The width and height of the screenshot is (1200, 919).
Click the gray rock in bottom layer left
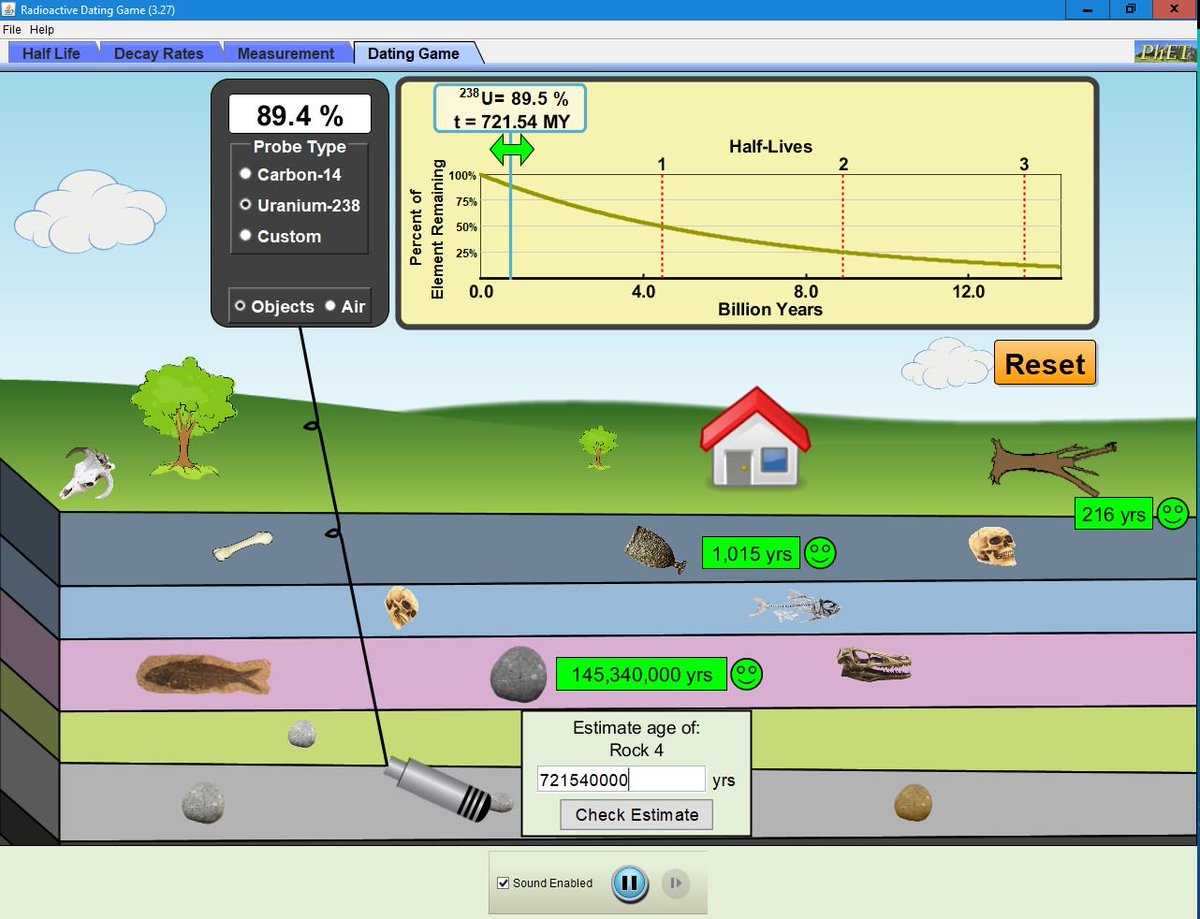pyautogui.click(x=203, y=802)
